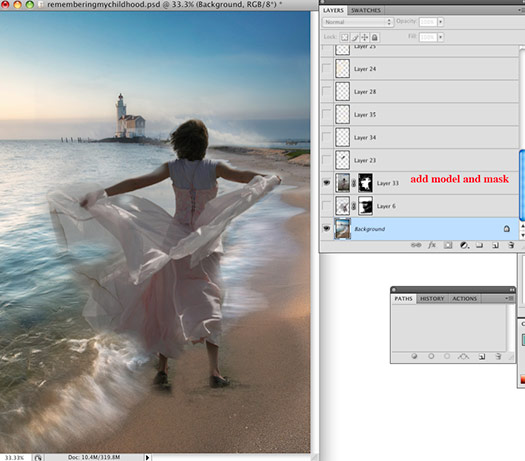Click Load path as selection icon
This screenshot has width=525, height=461.
[x=447, y=356]
